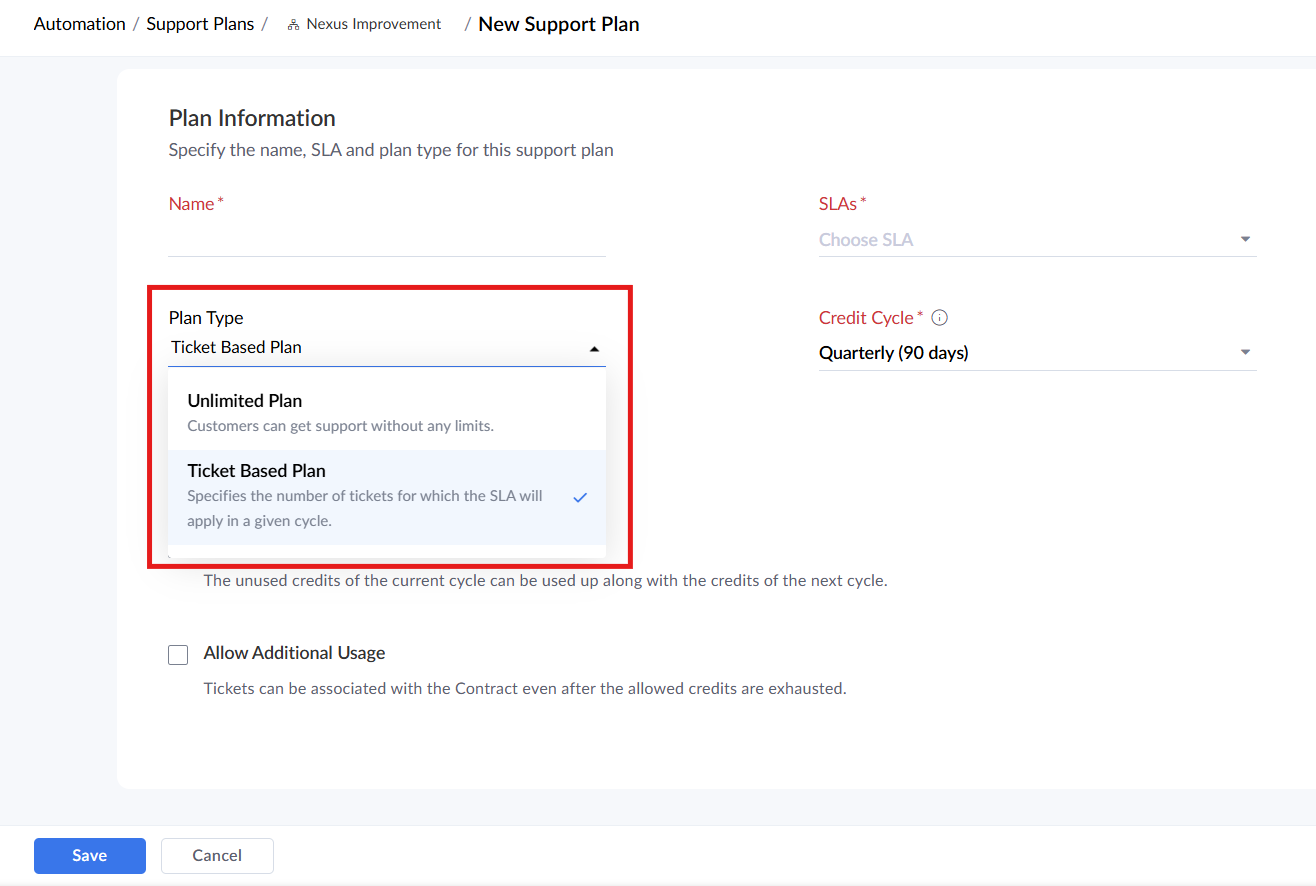The height and width of the screenshot is (886, 1316).
Task: Click the Allow Additional Usage label
Action: pos(294,653)
